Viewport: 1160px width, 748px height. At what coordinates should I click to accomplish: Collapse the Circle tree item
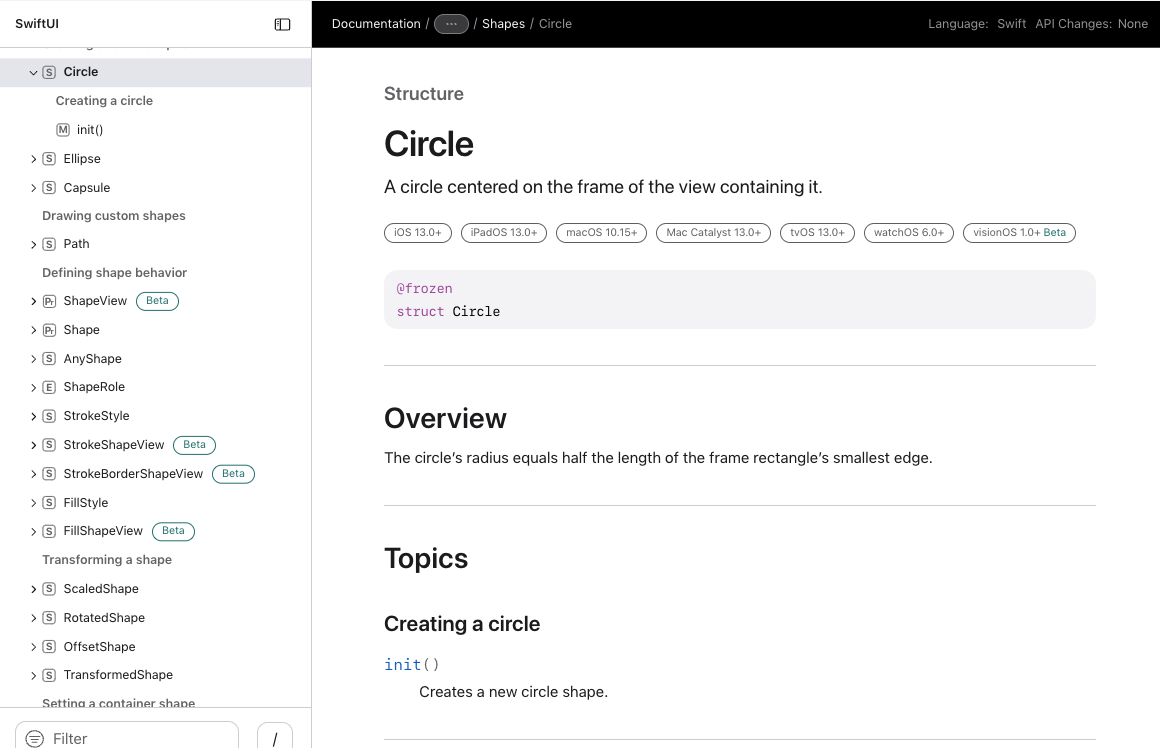[x=33, y=73]
